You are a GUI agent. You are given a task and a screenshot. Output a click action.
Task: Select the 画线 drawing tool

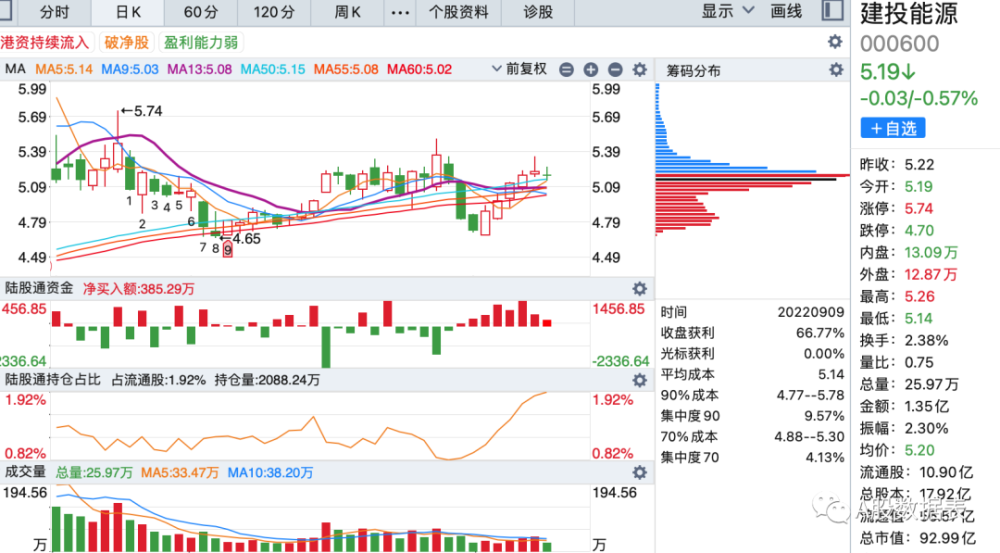[x=786, y=11]
